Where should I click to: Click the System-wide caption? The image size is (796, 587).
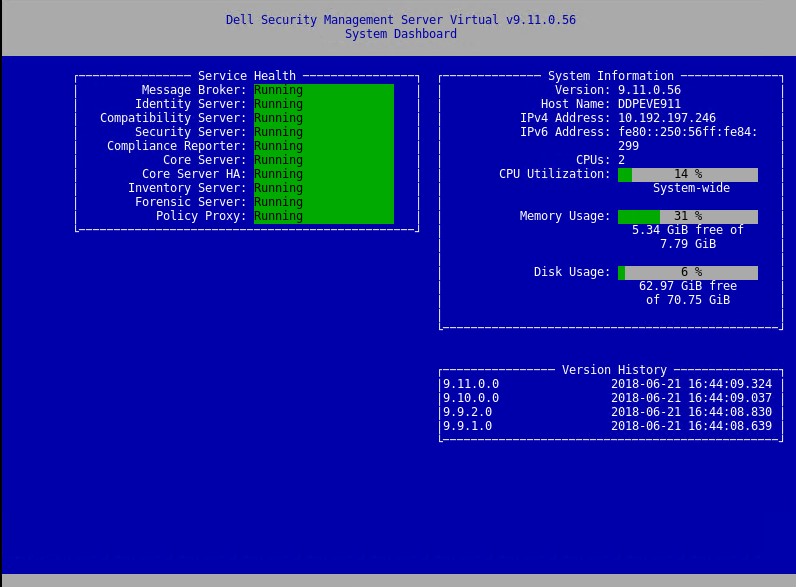[691, 188]
